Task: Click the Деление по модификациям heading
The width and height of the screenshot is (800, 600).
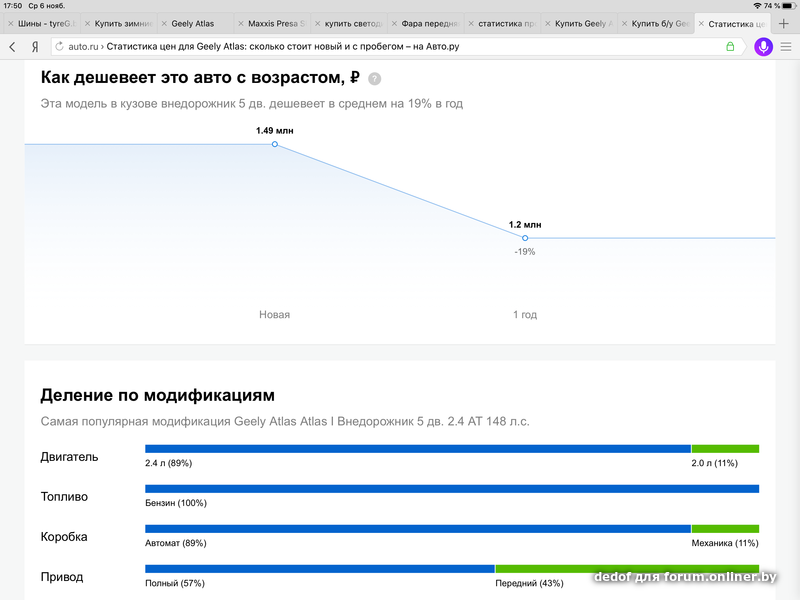Action: point(158,395)
